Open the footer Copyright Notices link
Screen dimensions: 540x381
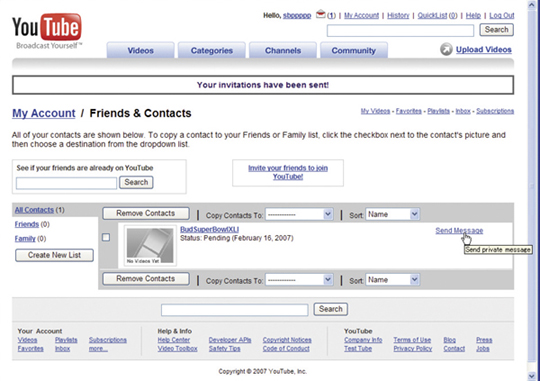coord(287,340)
